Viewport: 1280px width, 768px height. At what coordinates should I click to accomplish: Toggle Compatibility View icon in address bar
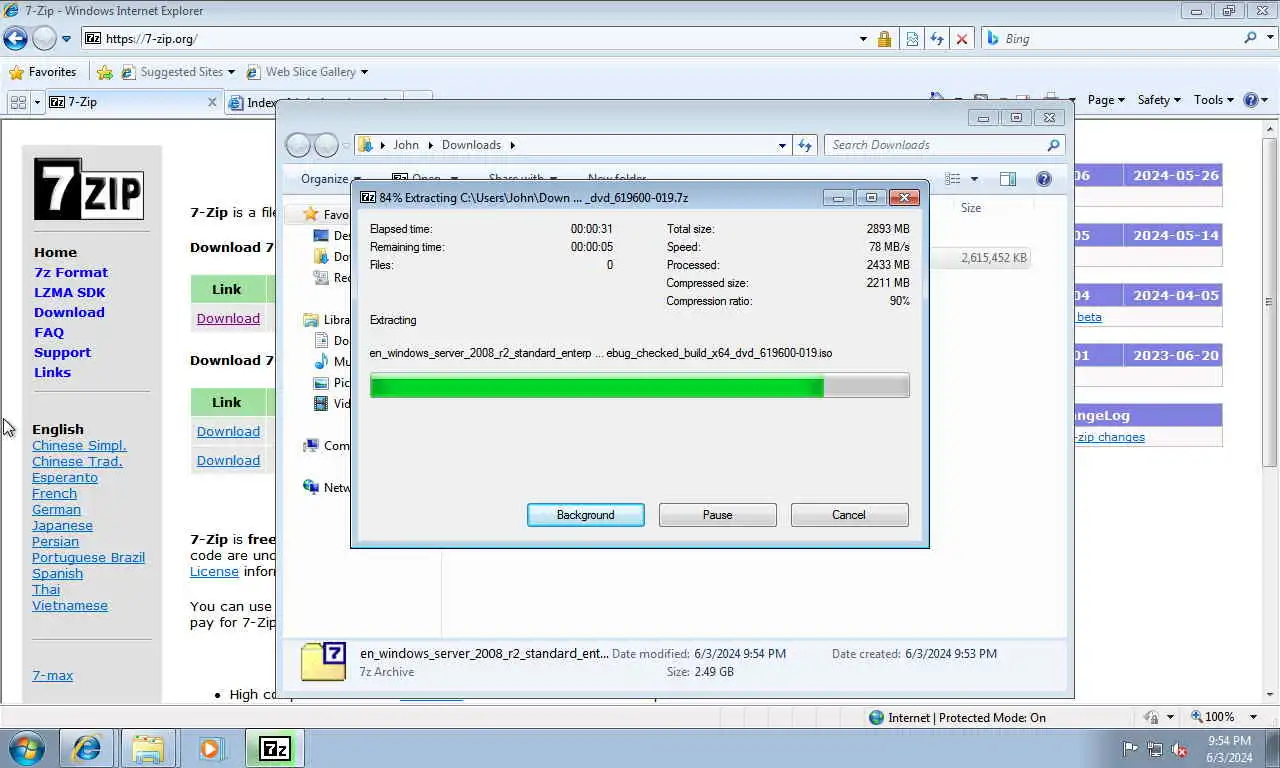tap(912, 39)
